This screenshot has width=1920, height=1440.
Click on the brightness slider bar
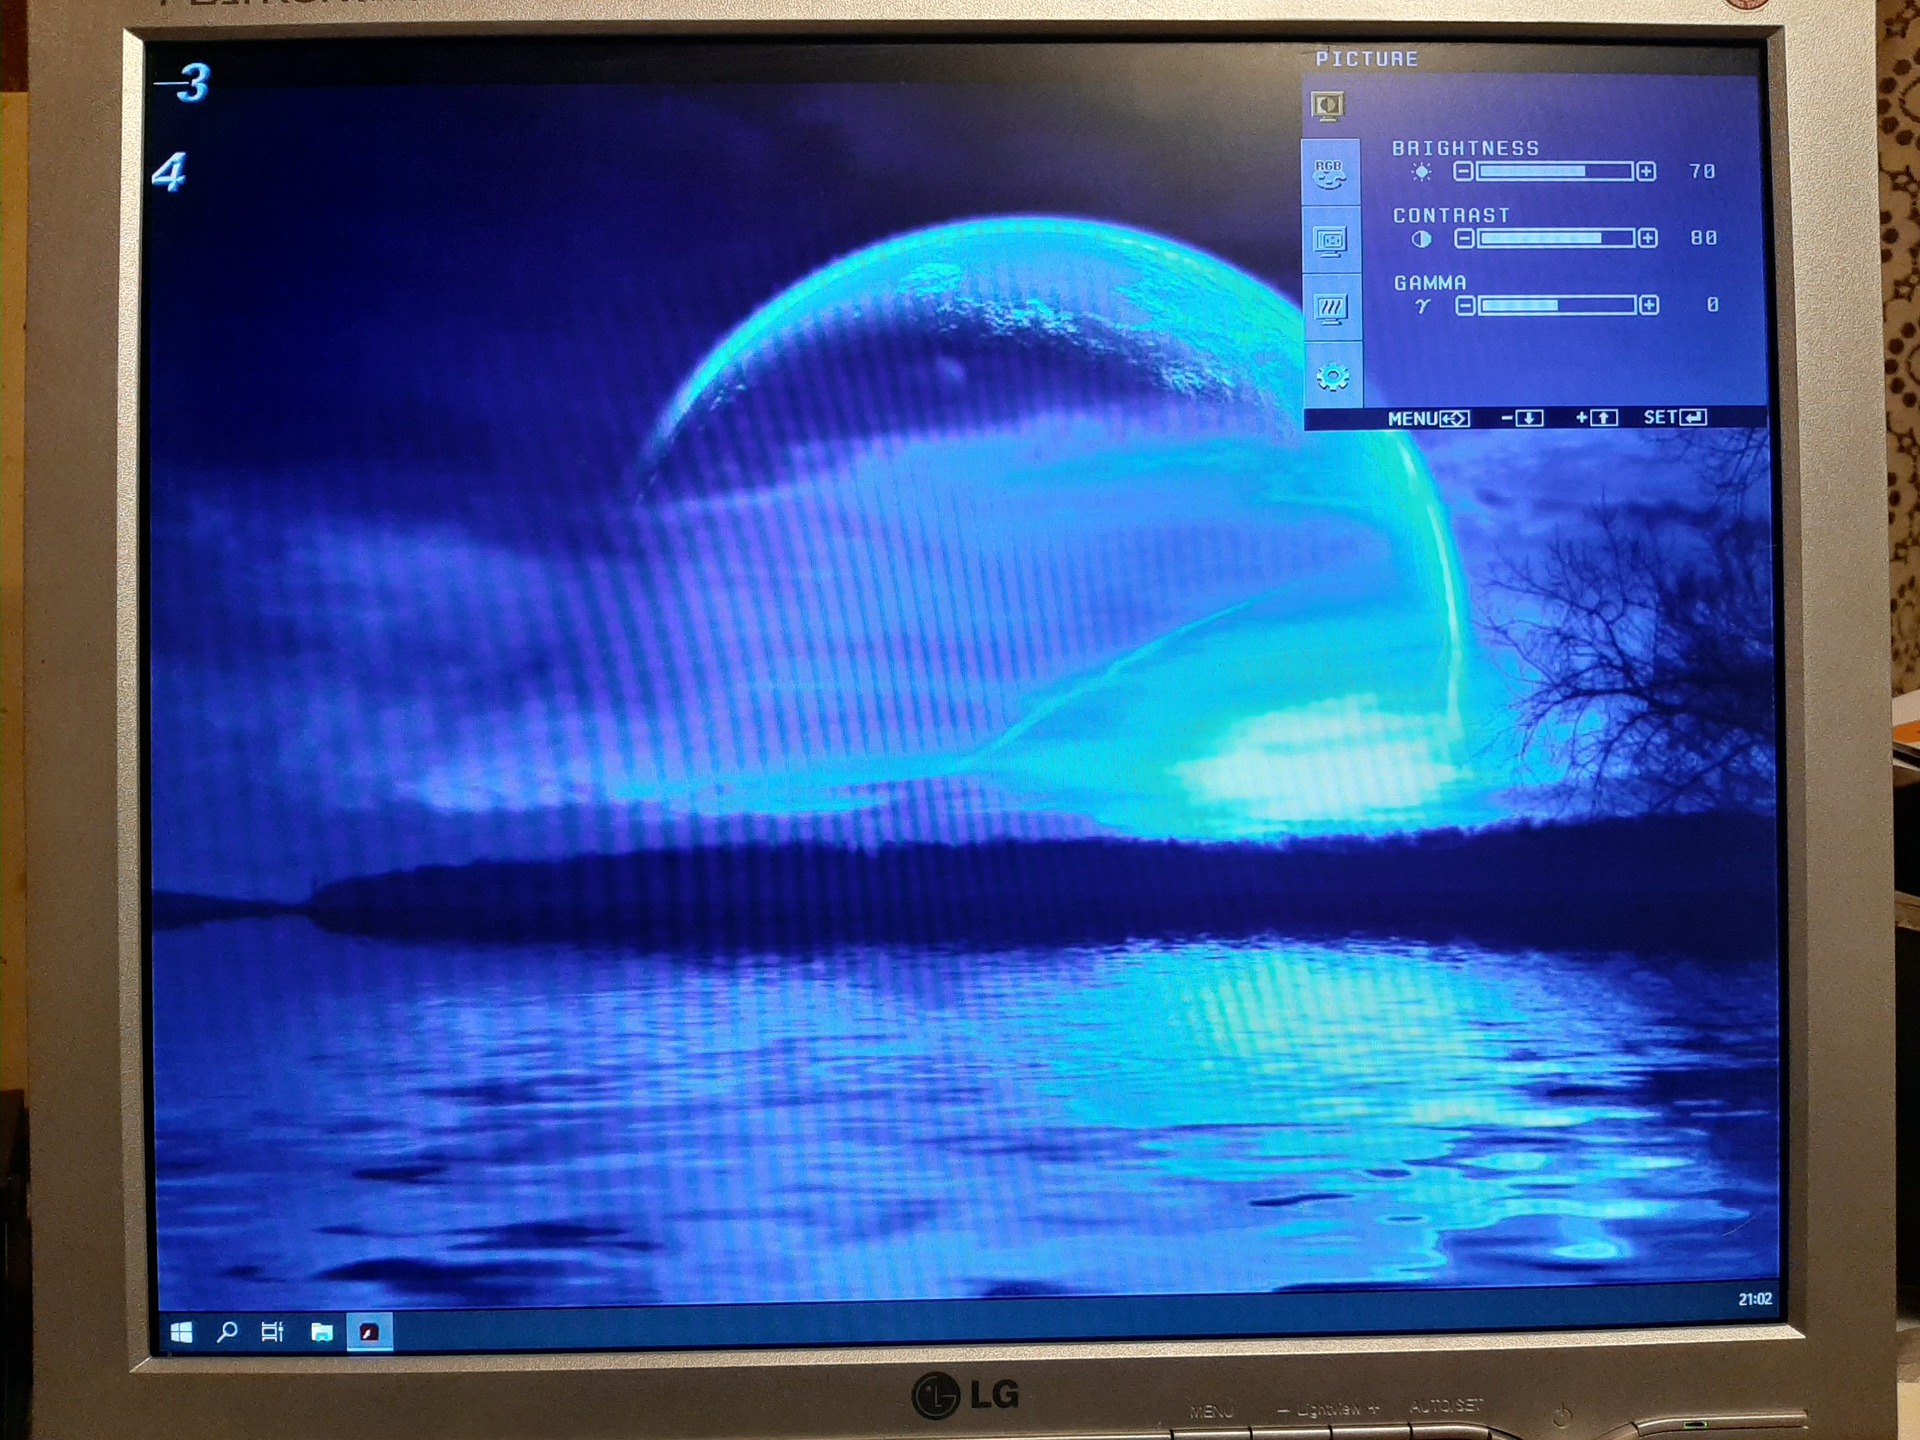[1554, 172]
